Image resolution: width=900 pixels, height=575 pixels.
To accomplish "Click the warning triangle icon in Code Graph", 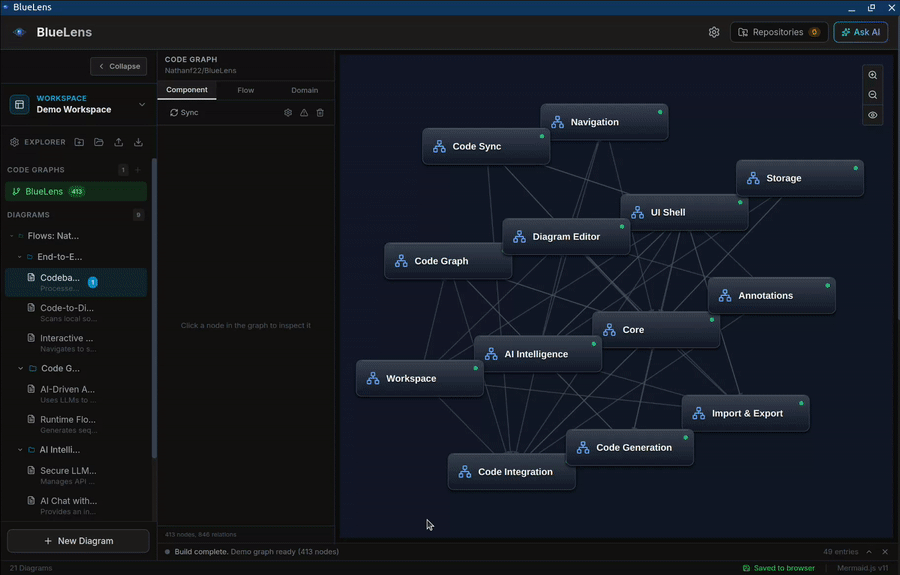I will tap(304, 113).
